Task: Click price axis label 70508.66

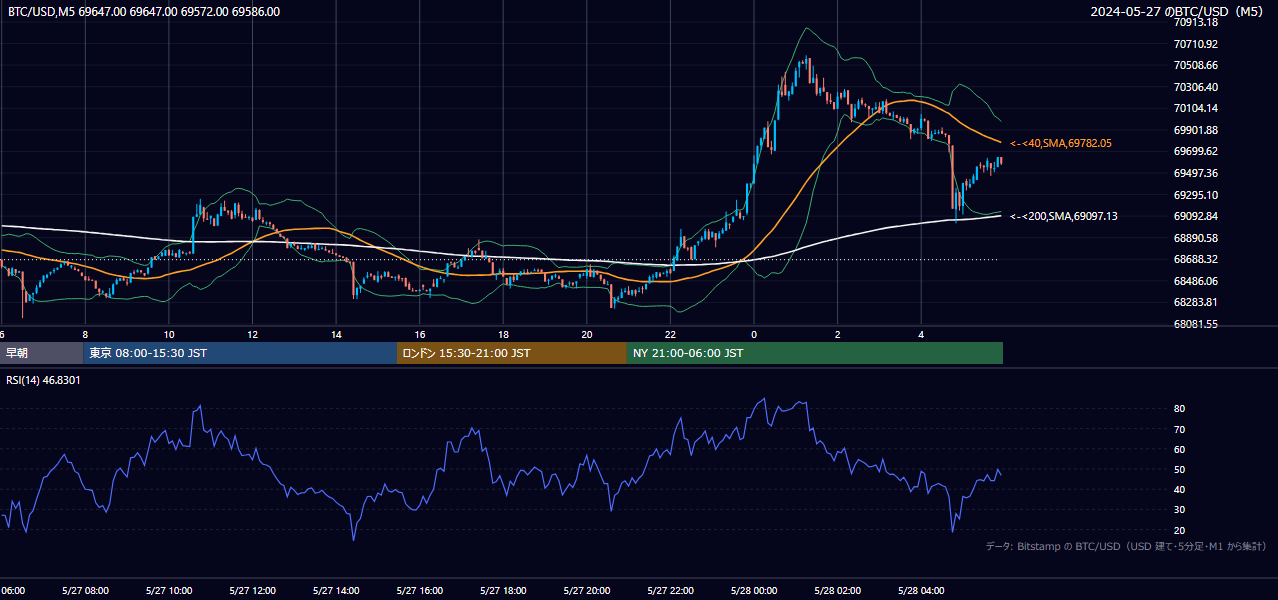Action: [1196, 65]
